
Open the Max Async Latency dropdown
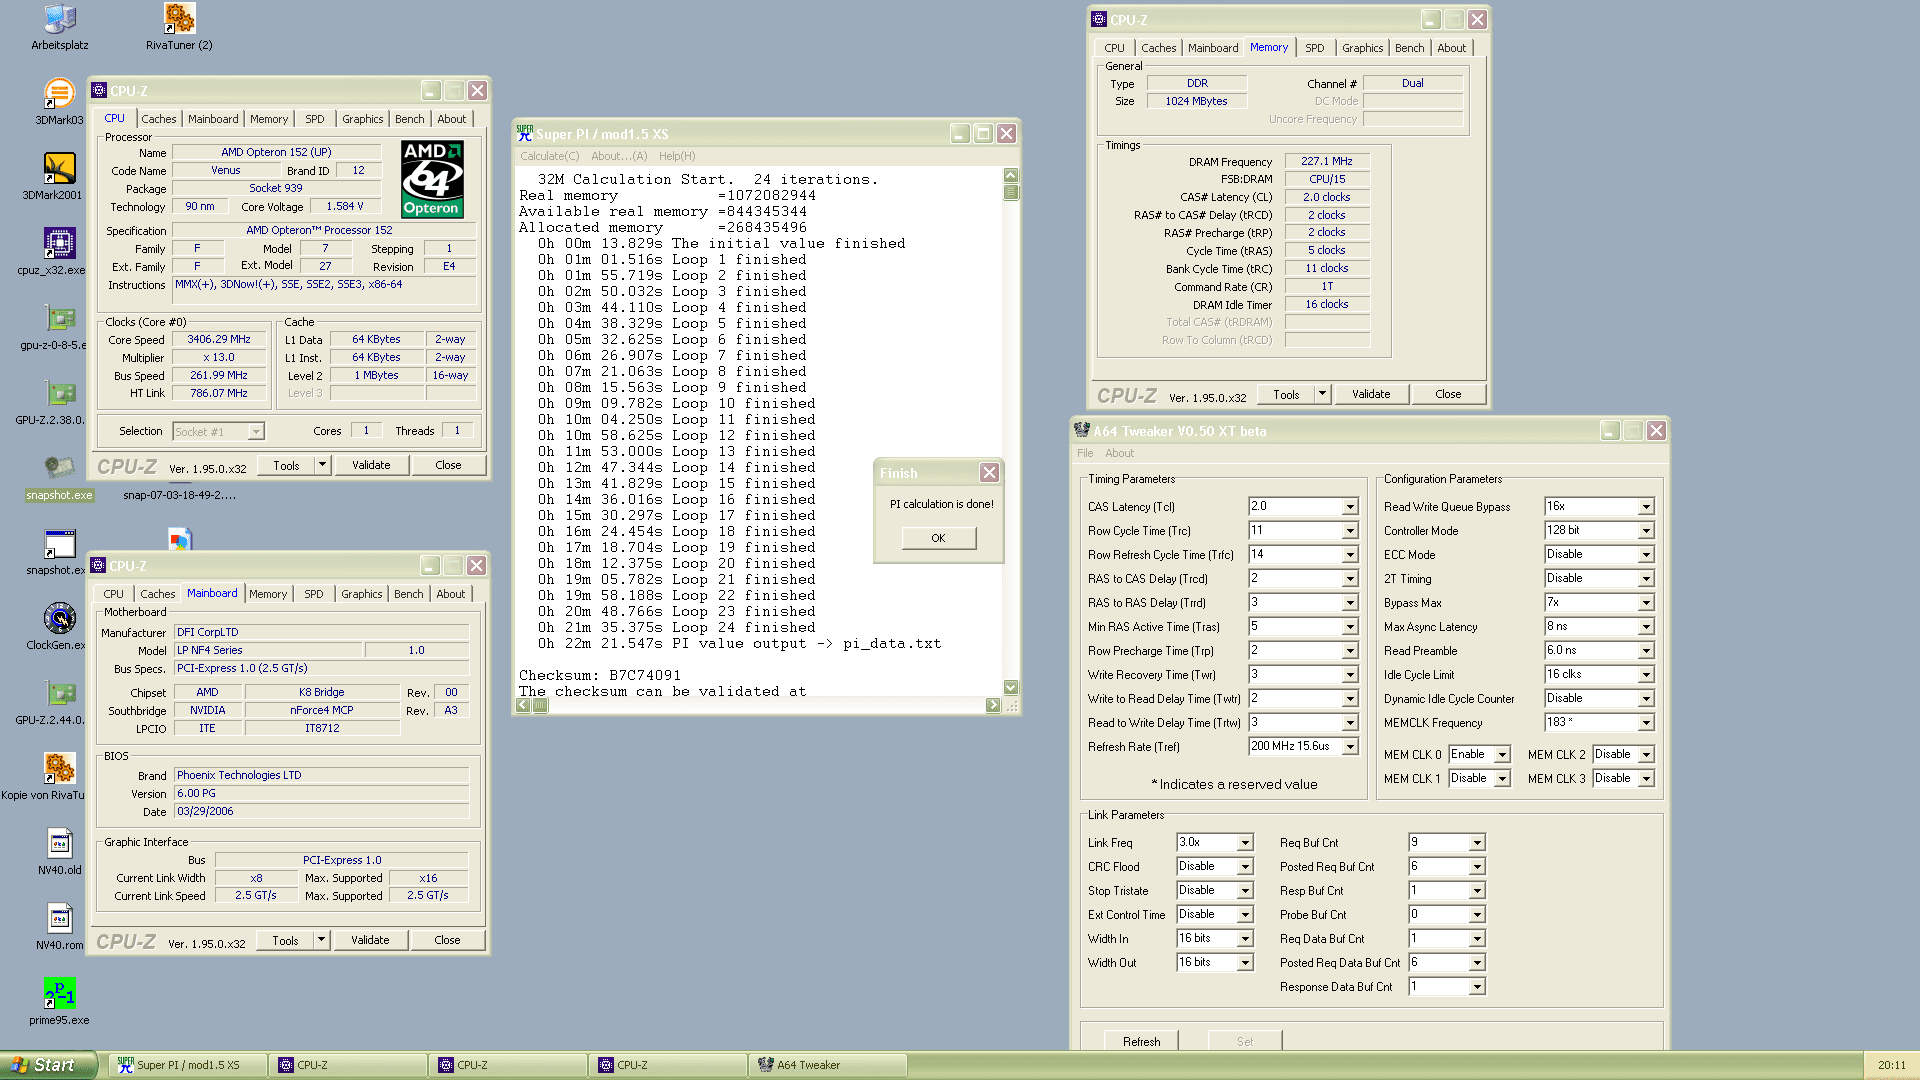[x=1646, y=627]
